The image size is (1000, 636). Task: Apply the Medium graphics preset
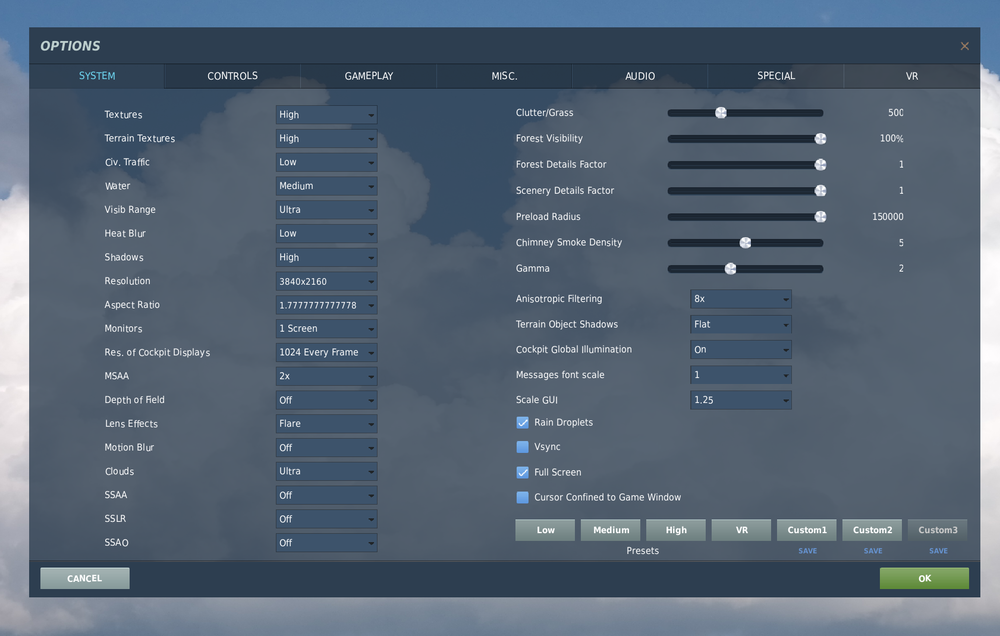[610, 529]
